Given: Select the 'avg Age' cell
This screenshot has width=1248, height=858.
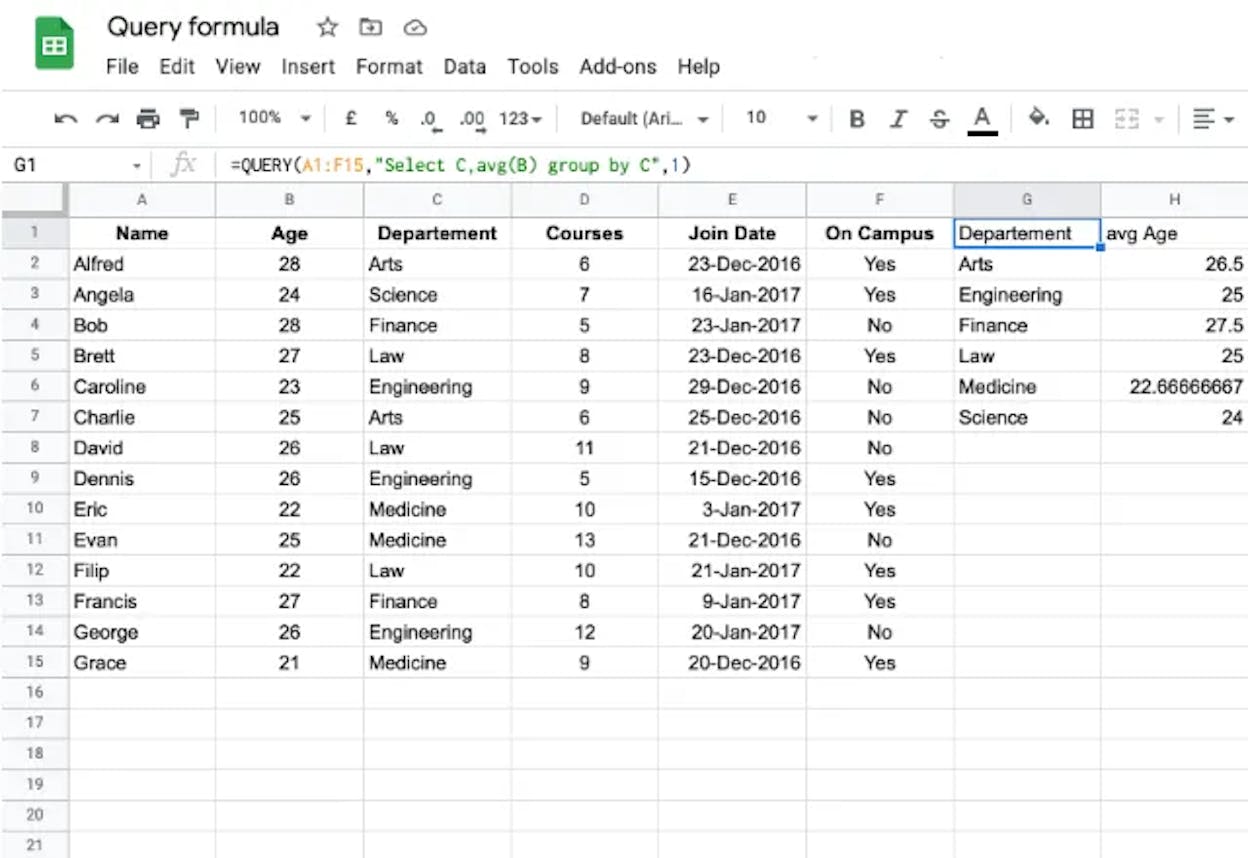Looking at the screenshot, I should tap(1175, 233).
